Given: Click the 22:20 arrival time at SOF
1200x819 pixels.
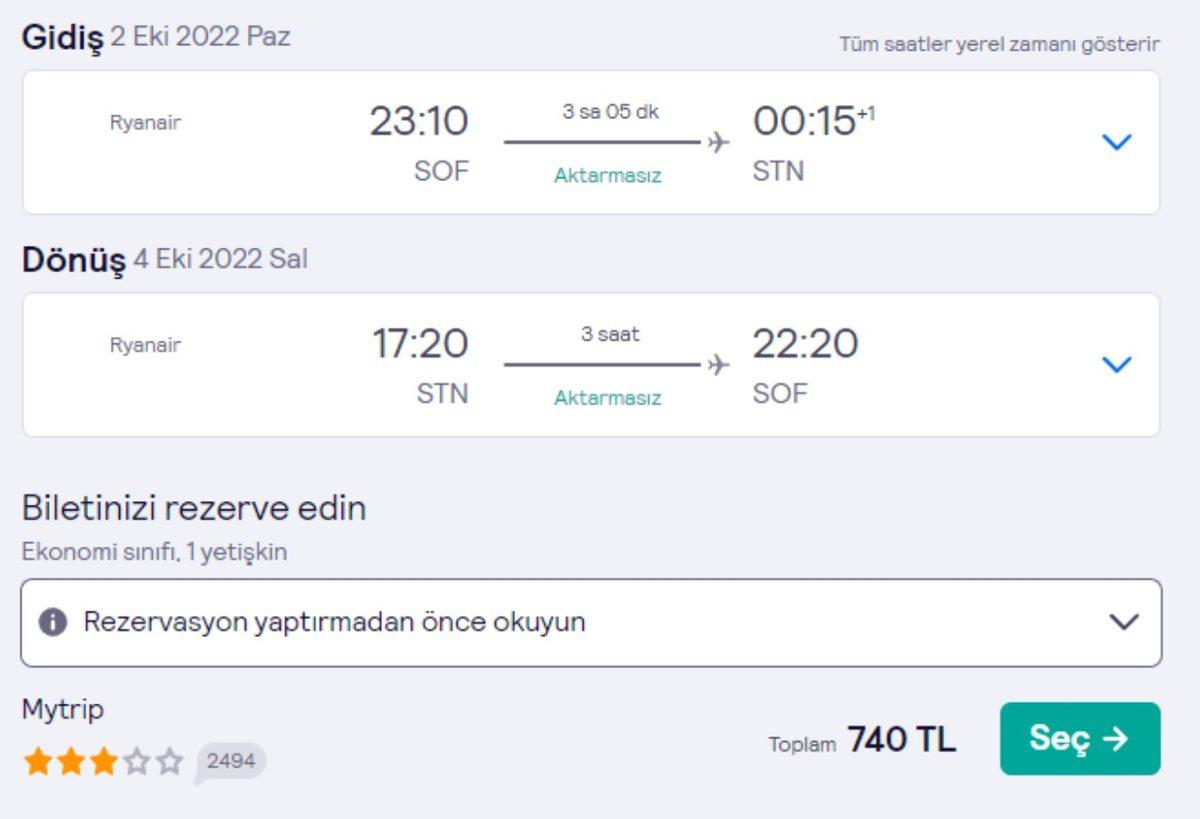Looking at the screenshot, I should coord(805,344).
